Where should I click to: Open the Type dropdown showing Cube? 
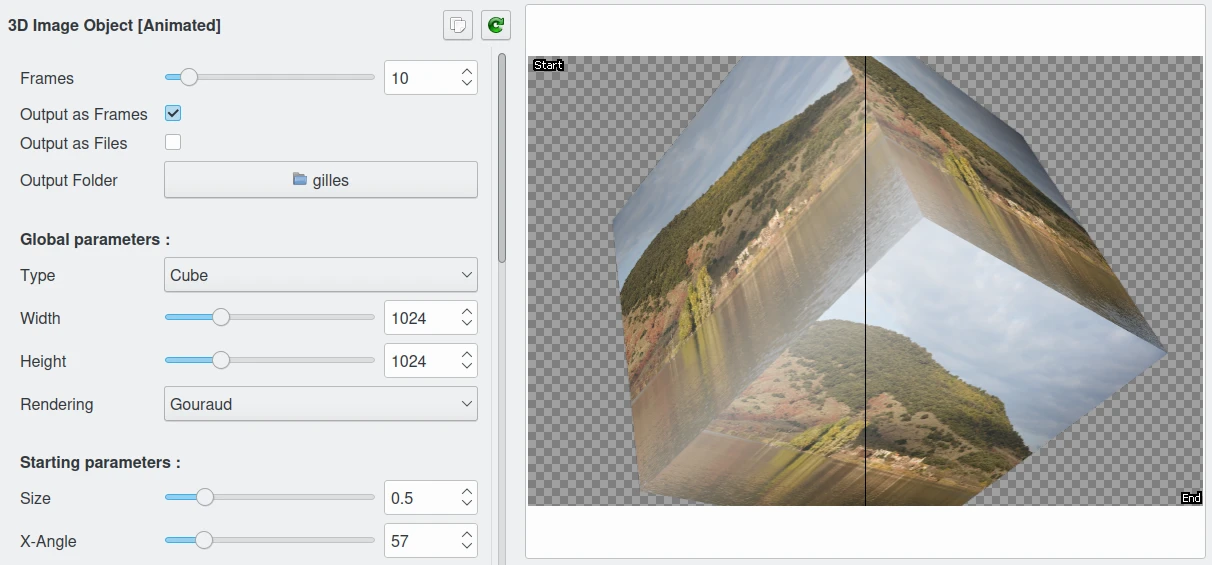coord(320,275)
